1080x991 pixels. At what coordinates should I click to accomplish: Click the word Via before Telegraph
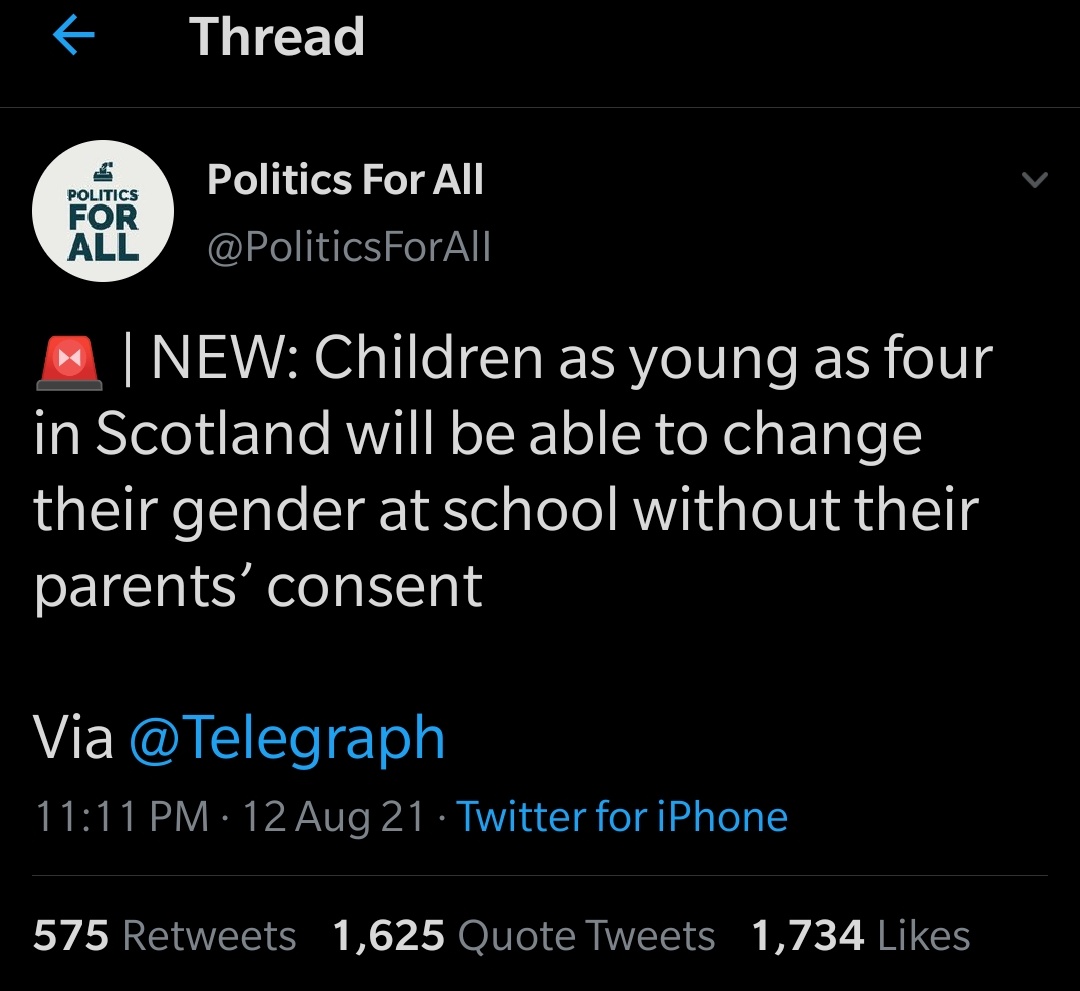pyautogui.click(x=73, y=738)
